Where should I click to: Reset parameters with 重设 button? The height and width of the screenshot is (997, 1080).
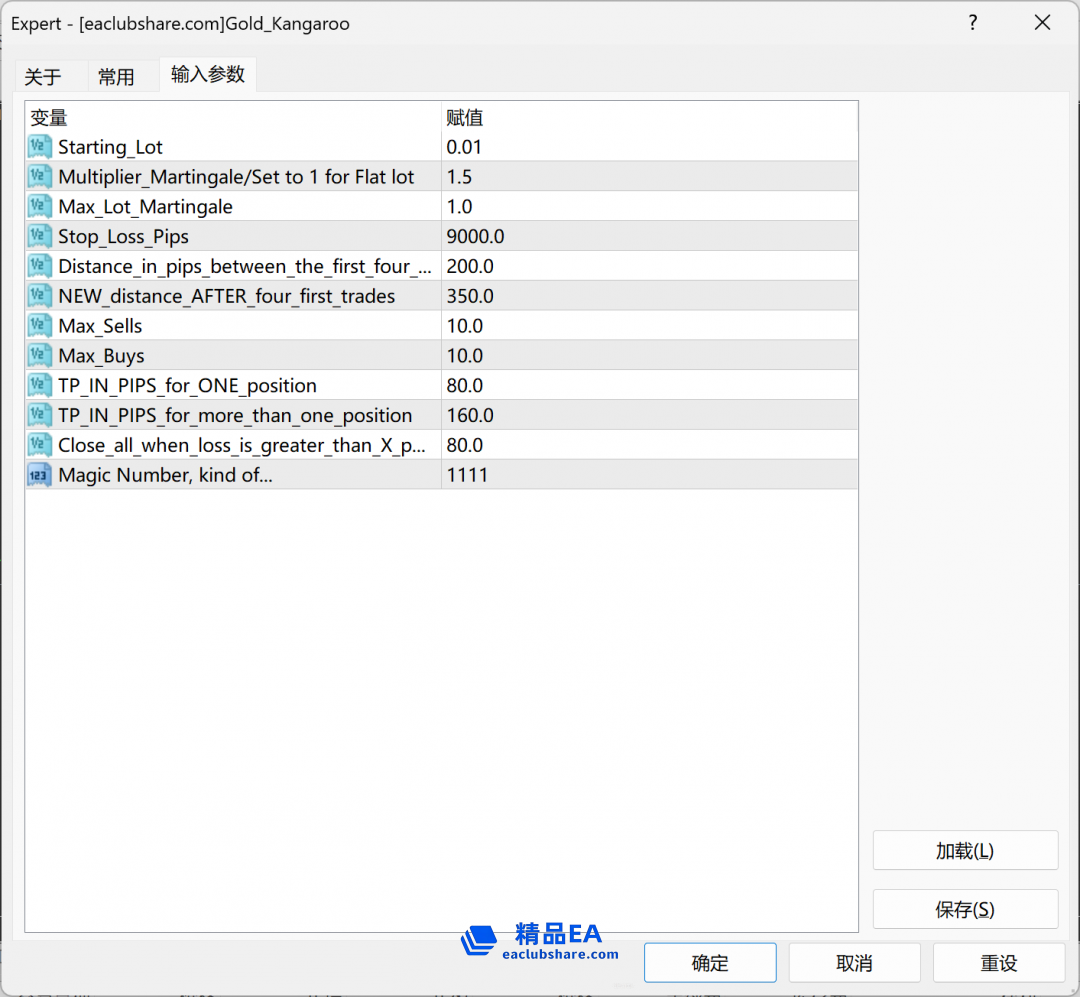click(x=998, y=963)
